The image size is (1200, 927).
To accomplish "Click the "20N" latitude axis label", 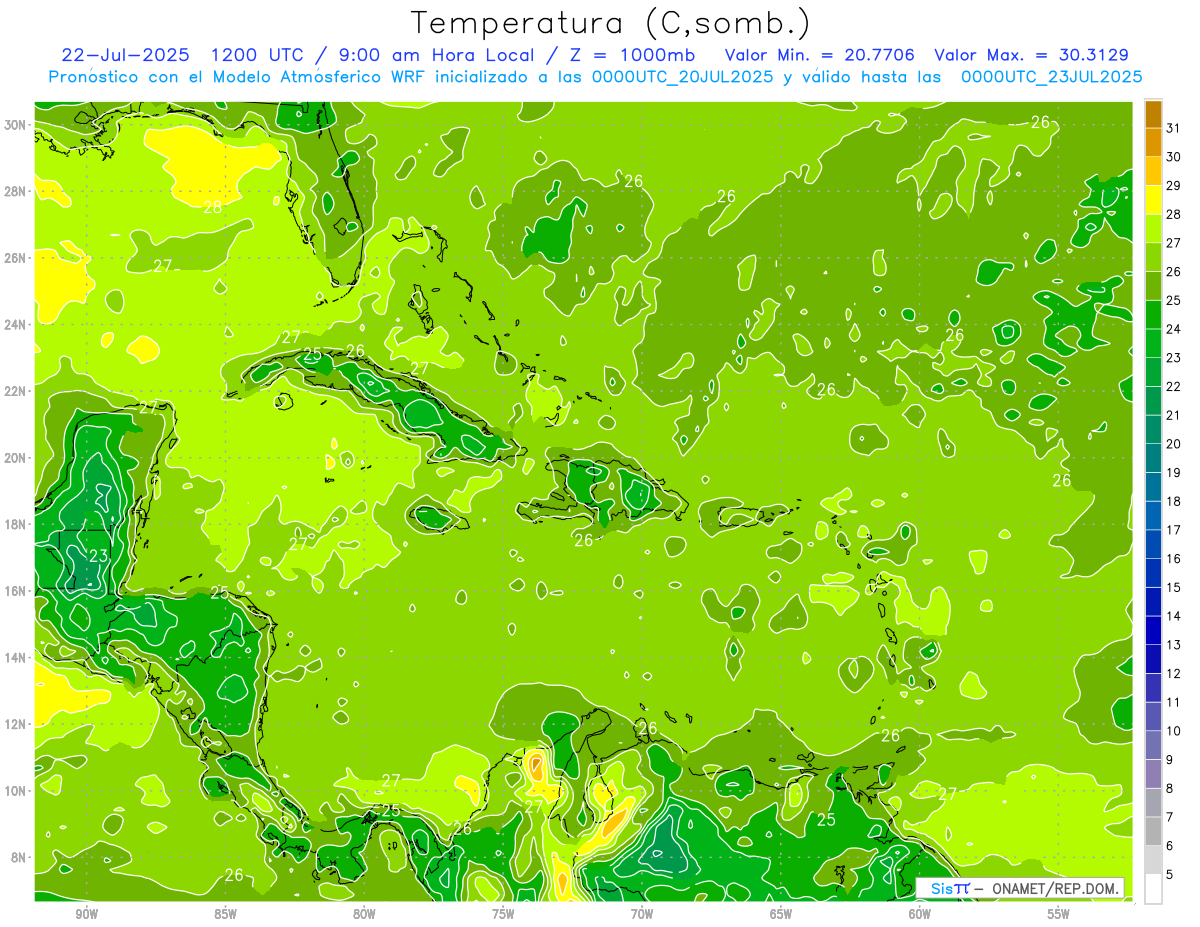I will pos(15,458).
